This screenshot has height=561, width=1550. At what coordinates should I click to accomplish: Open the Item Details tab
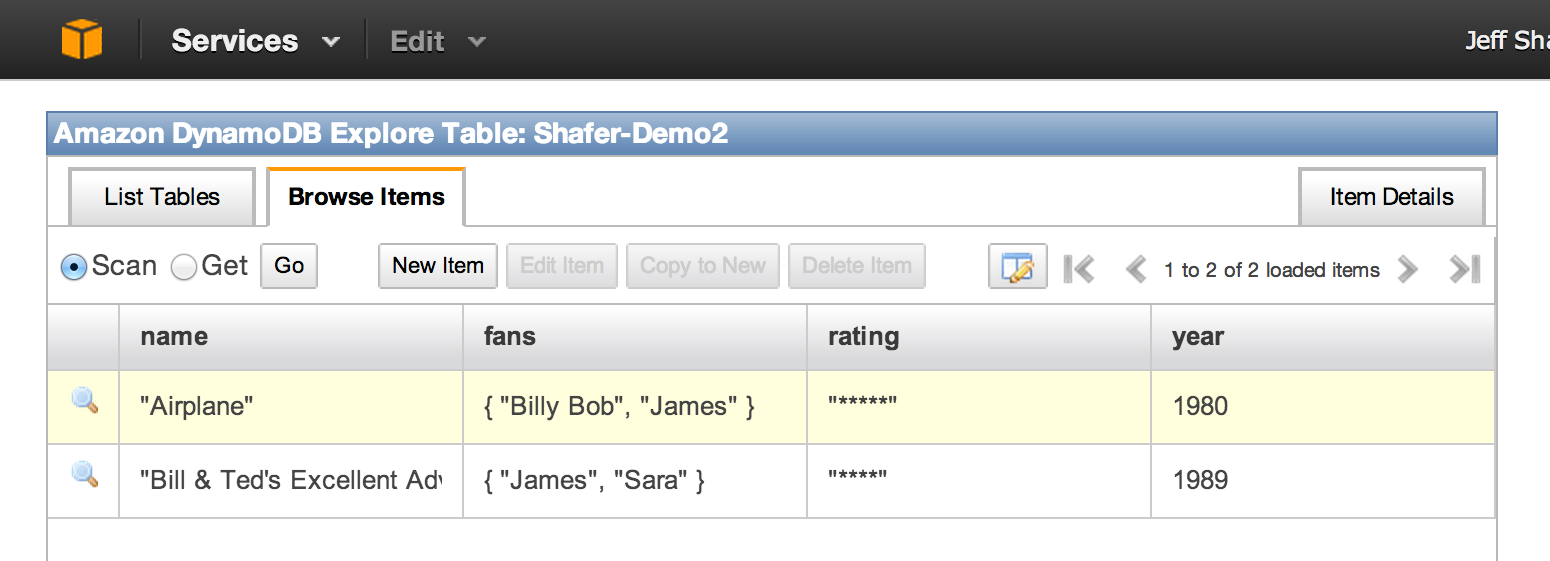(x=1391, y=197)
